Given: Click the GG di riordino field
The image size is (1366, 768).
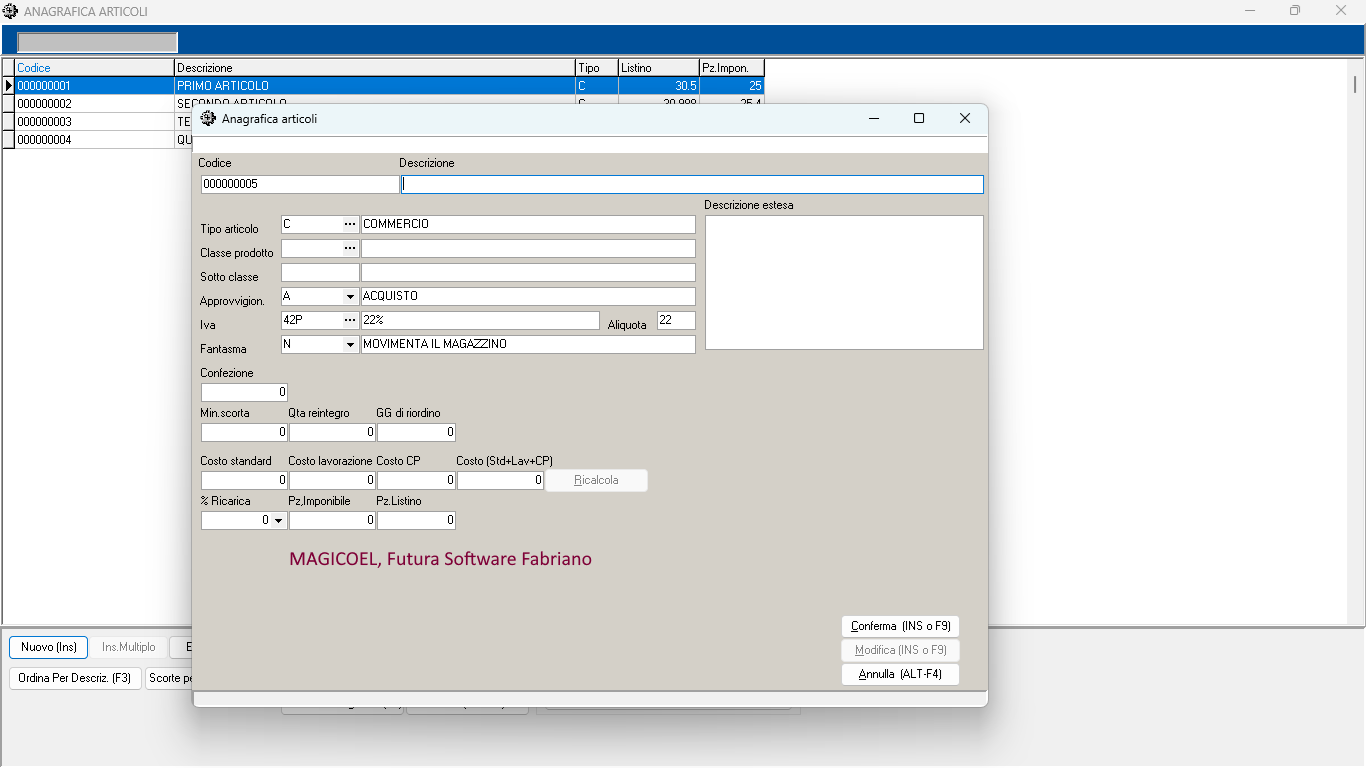Looking at the screenshot, I should click(x=416, y=432).
